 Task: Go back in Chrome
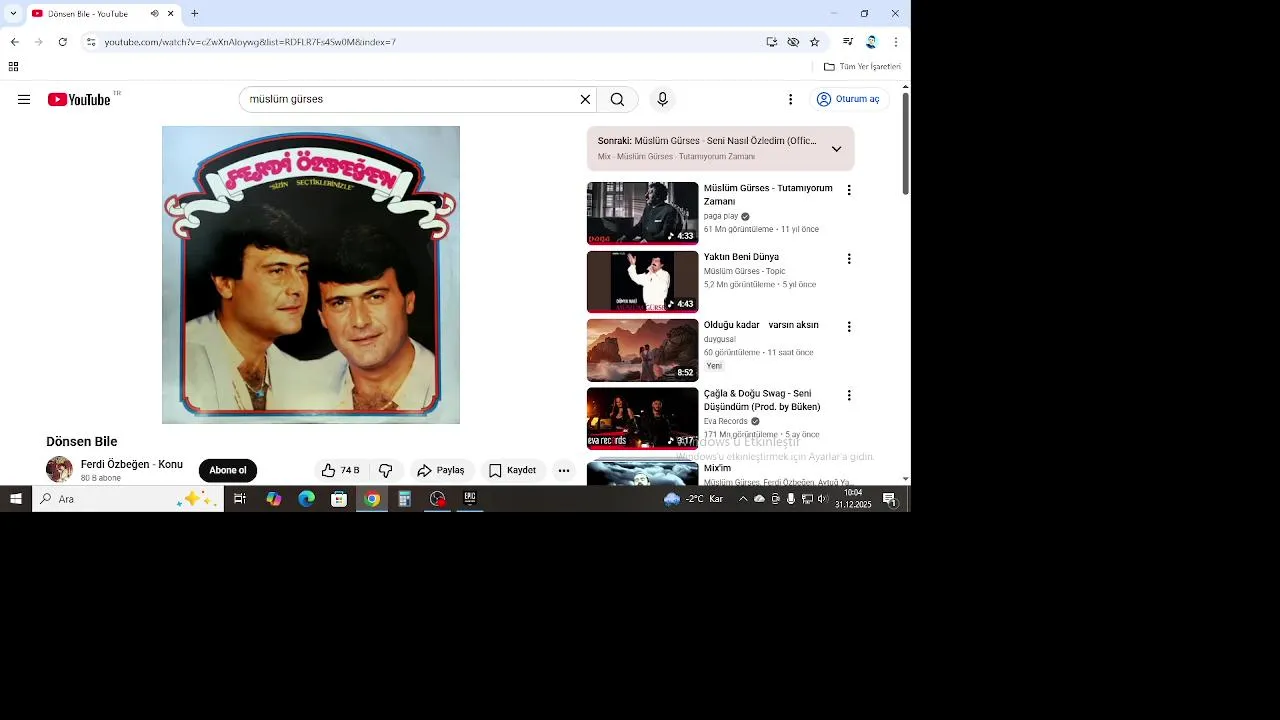(14, 42)
